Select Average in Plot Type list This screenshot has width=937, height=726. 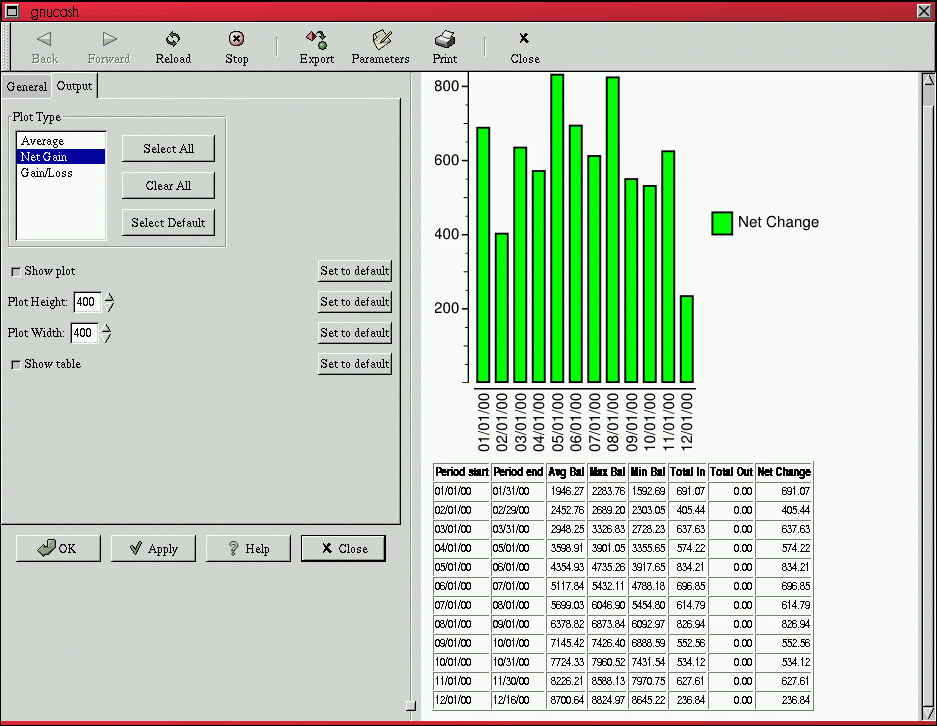pos(43,141)
